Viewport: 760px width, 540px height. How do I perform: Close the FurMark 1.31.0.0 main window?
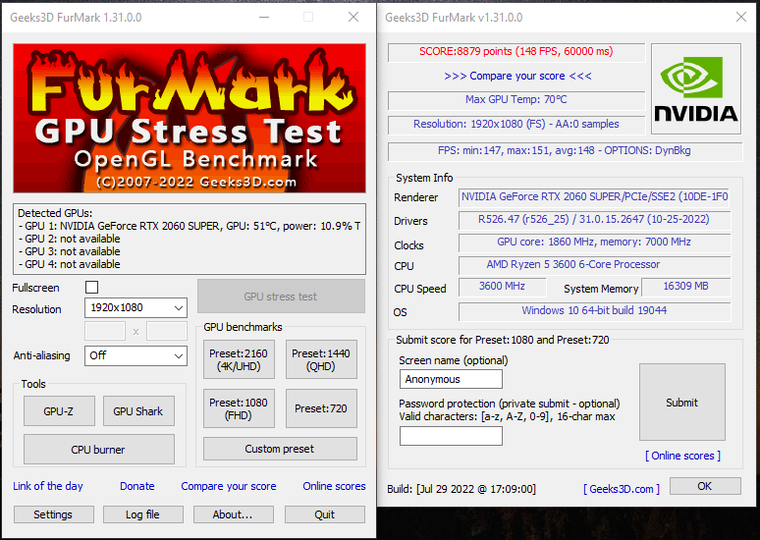tap(353, 17)
